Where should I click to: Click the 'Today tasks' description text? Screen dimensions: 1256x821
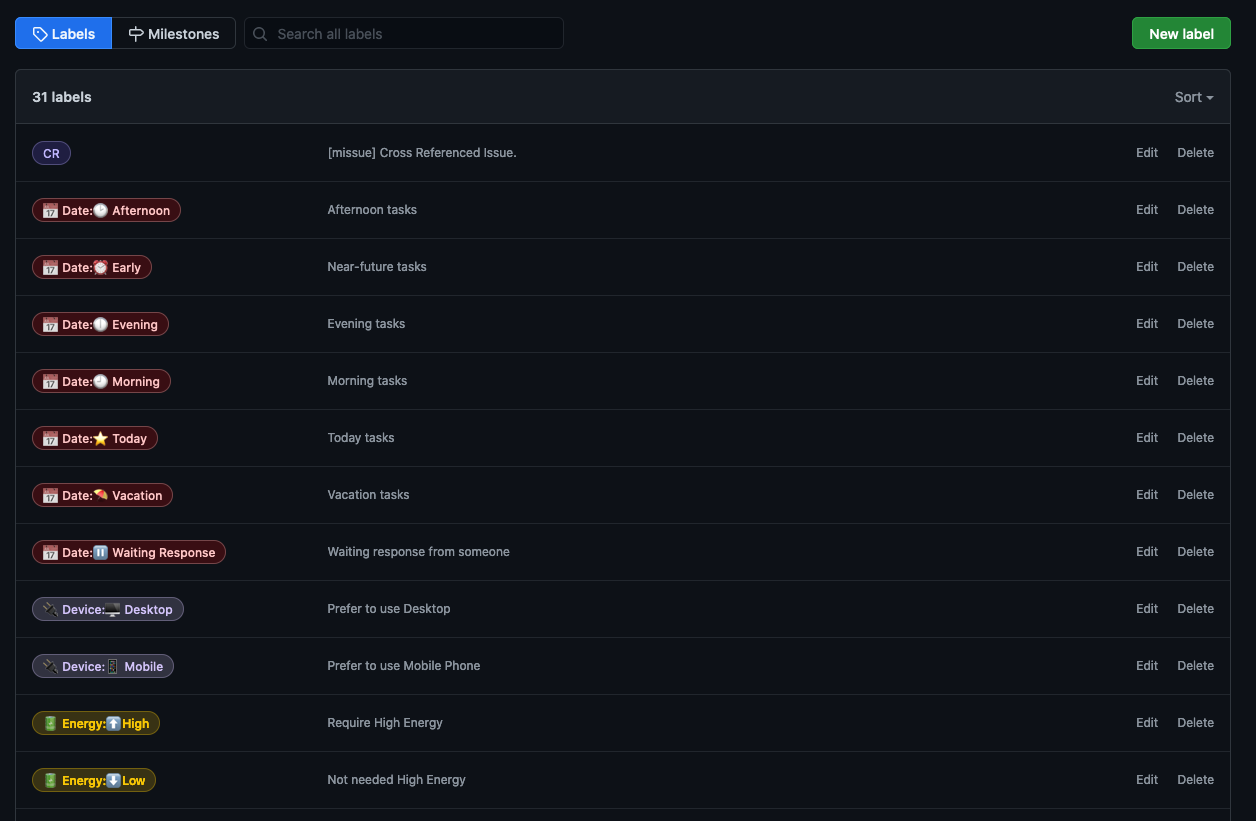coord(361,438)
